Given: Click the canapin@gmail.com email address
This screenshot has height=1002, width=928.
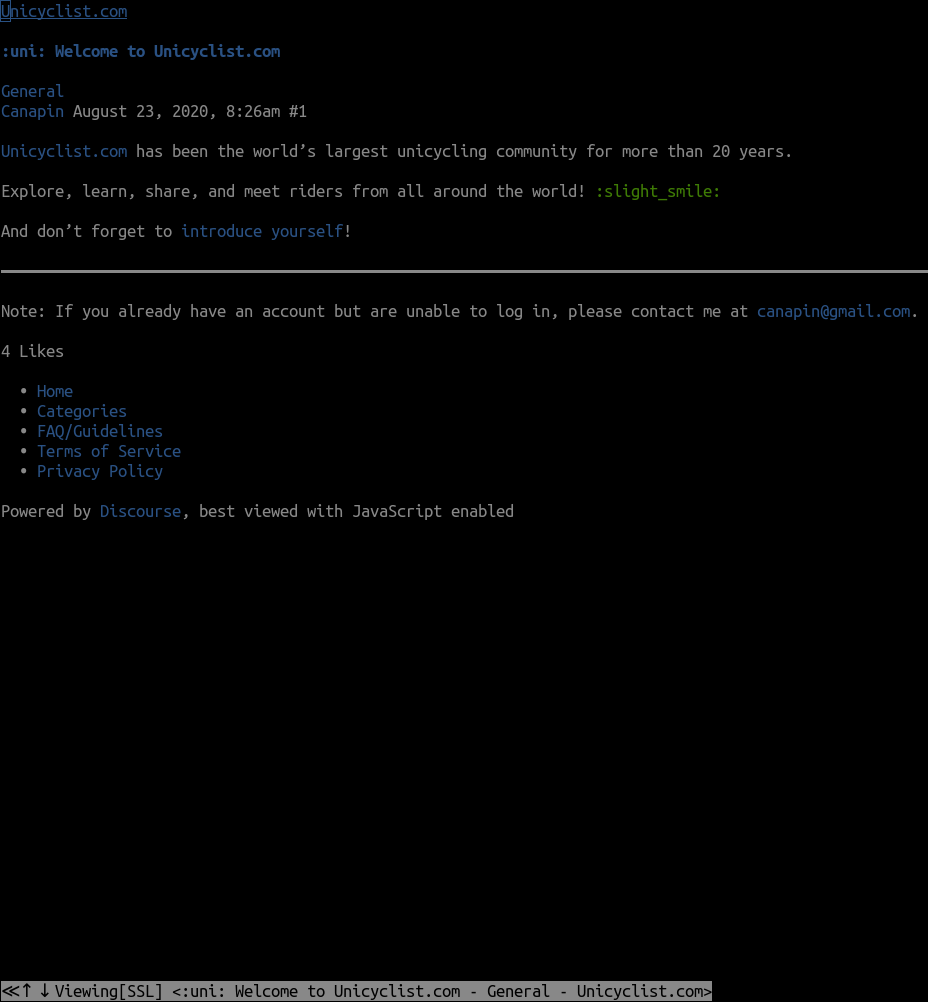Looking at the screenshot, I should (833, 311).
